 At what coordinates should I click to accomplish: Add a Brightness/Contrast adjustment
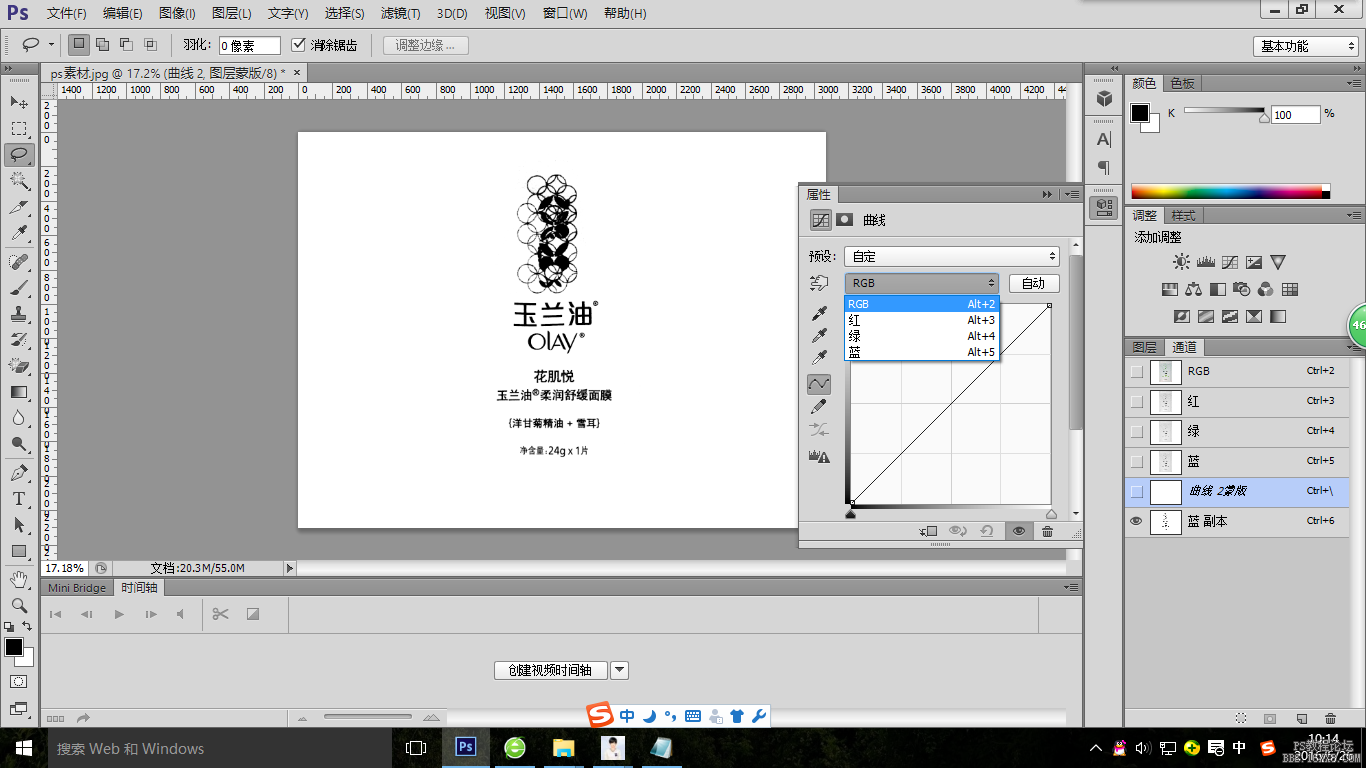click(x=1182, y=262)
